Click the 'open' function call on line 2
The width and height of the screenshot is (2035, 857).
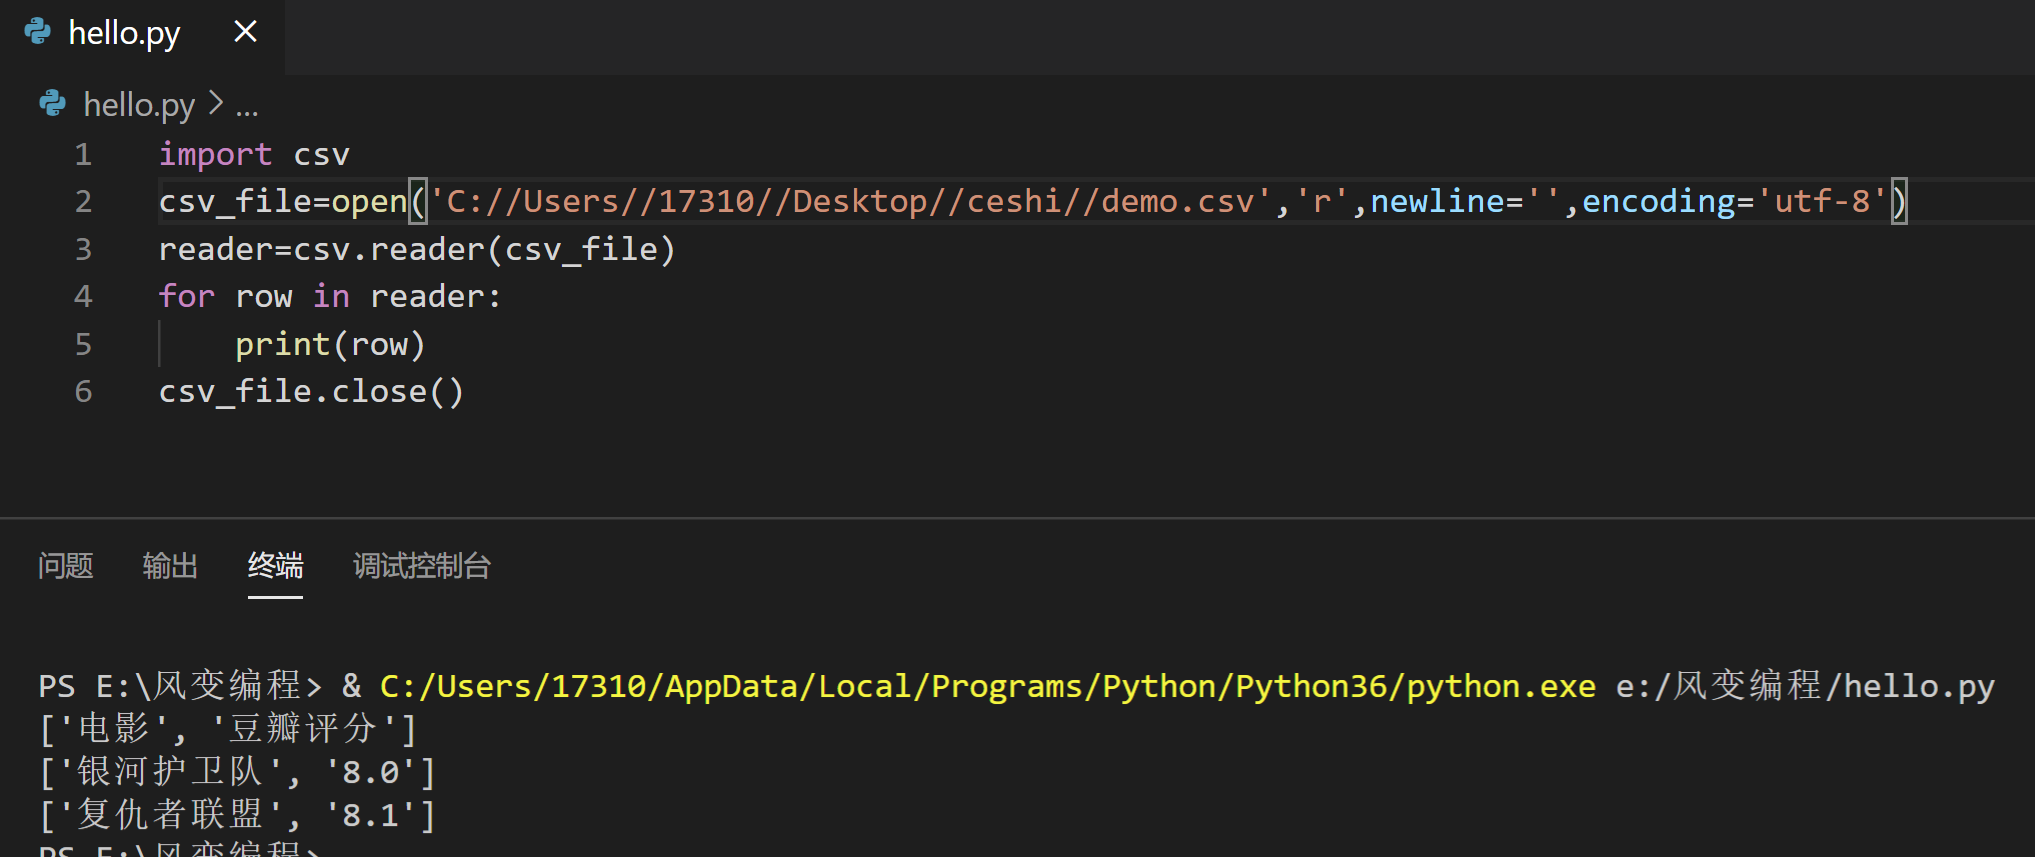click(x=369, y=202)
